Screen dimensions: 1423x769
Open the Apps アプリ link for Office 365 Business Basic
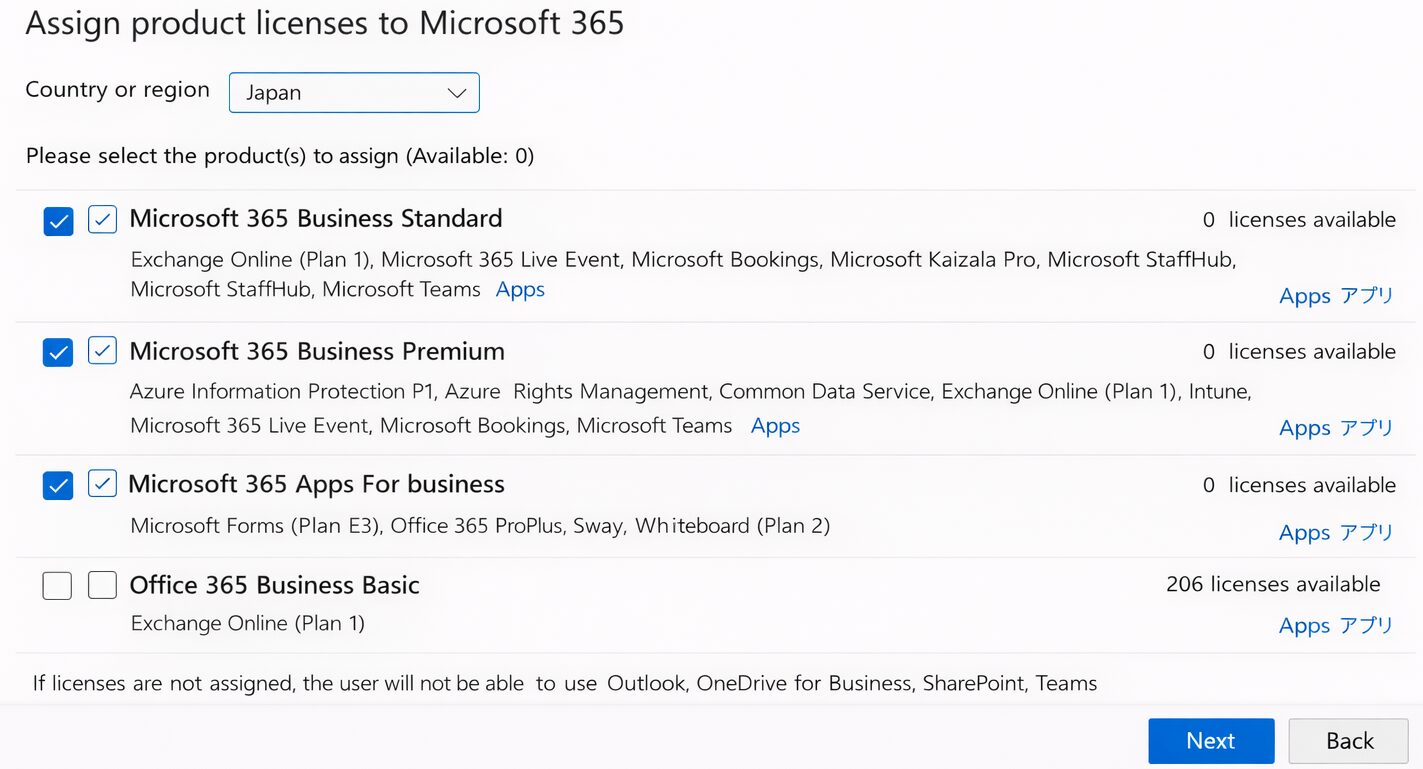[1335, 626]
